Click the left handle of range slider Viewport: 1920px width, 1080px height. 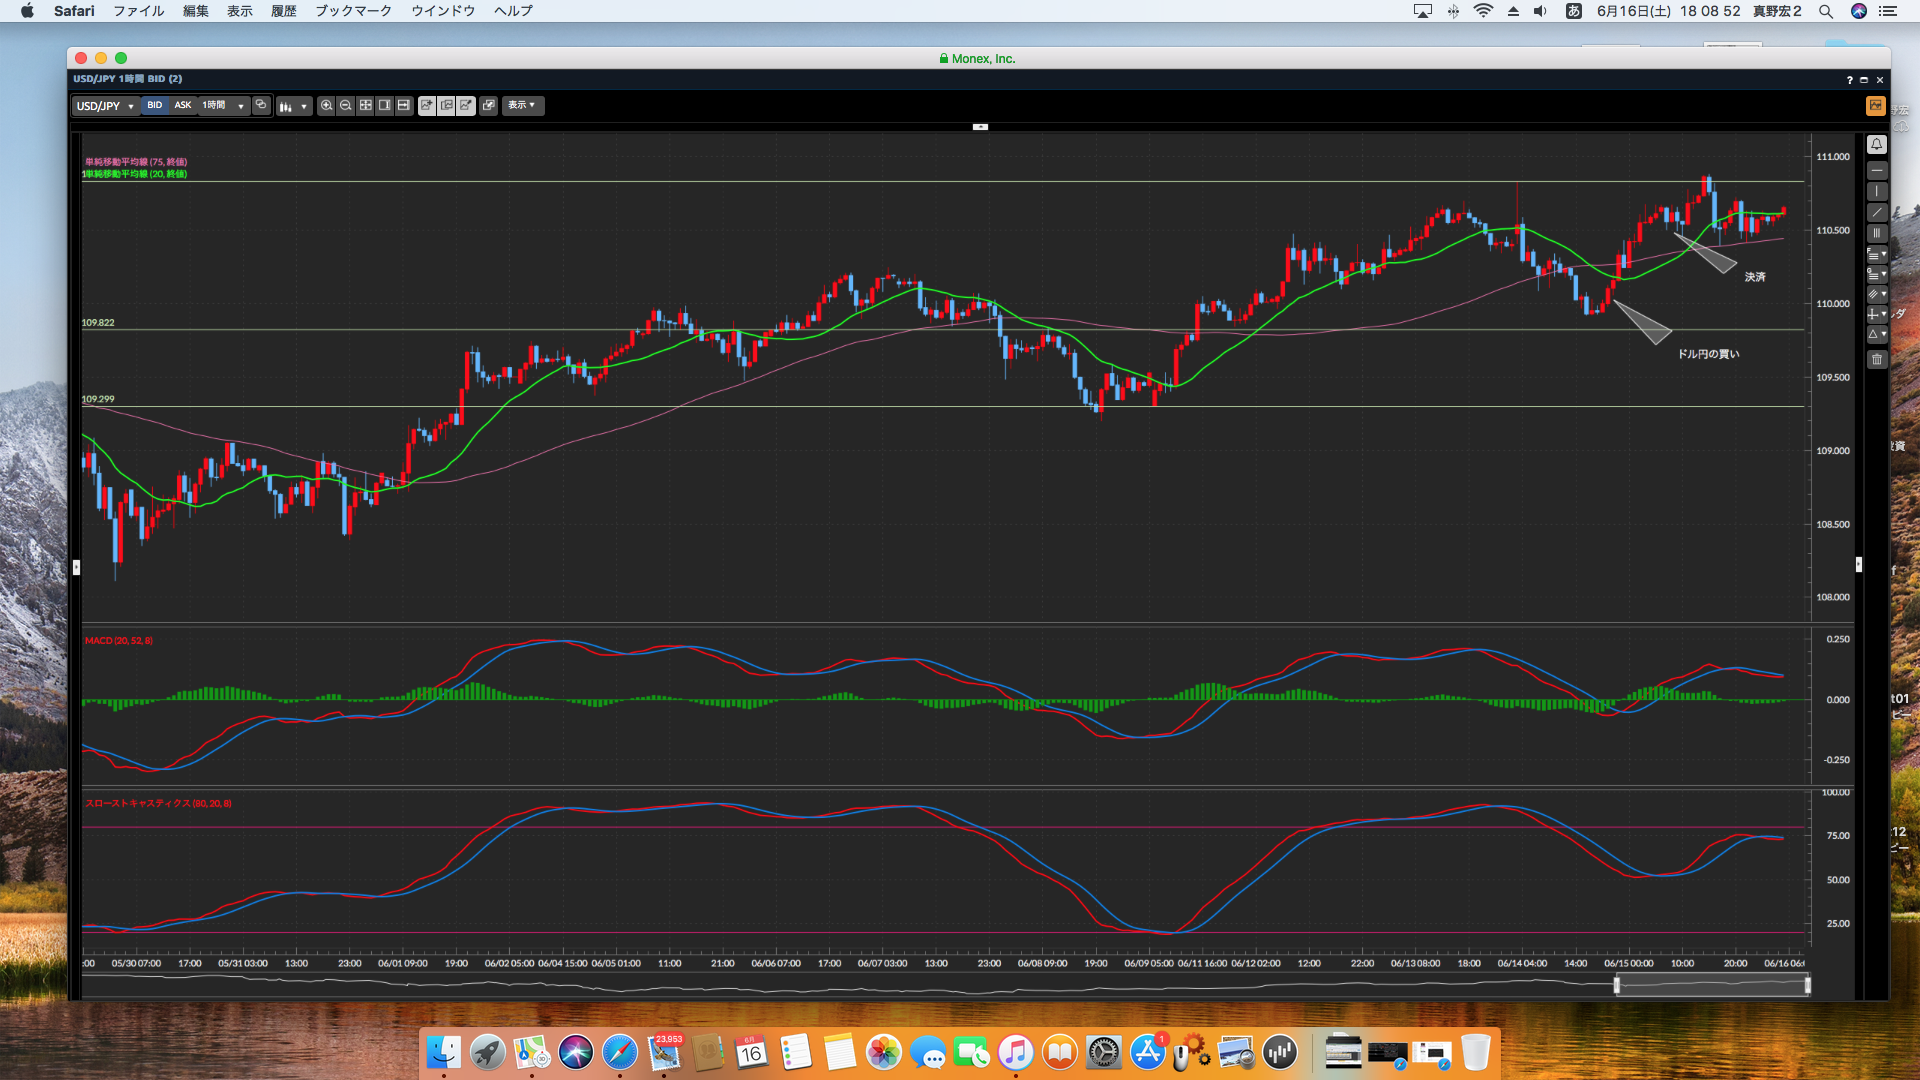1617,986
